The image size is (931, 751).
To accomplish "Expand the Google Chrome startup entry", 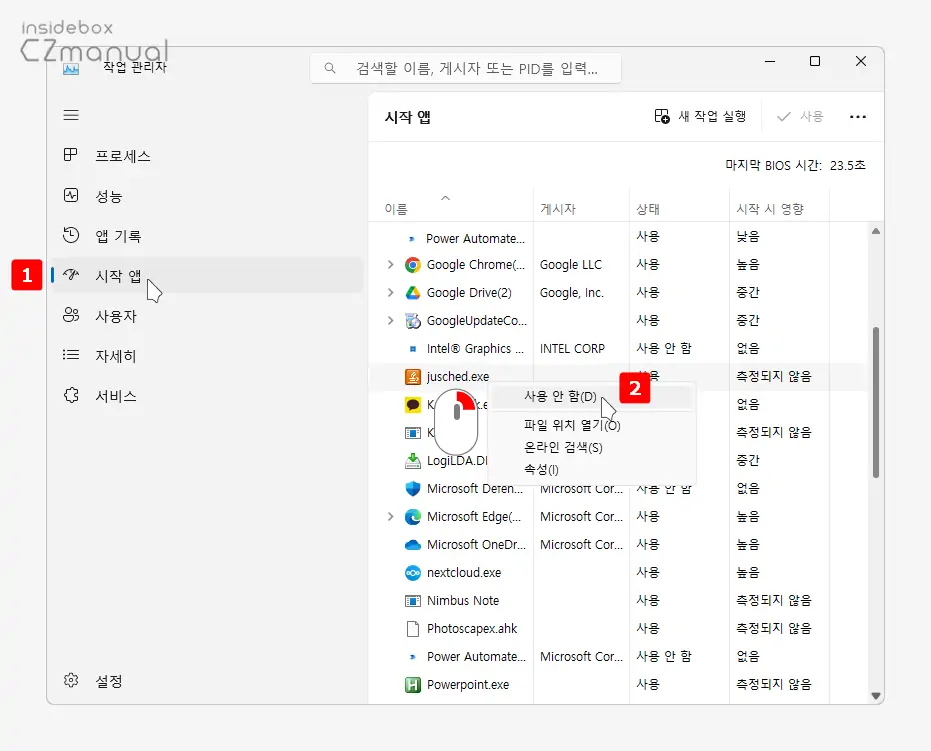I will (390, 264).
